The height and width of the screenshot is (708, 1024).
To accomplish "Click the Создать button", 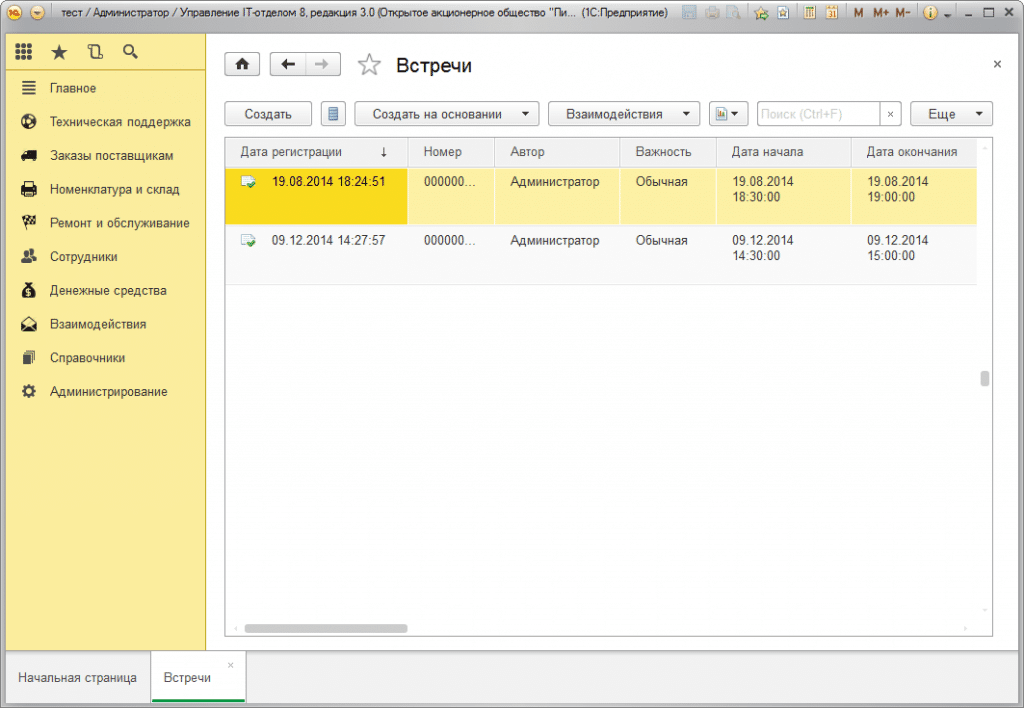I will pos(268,114).
